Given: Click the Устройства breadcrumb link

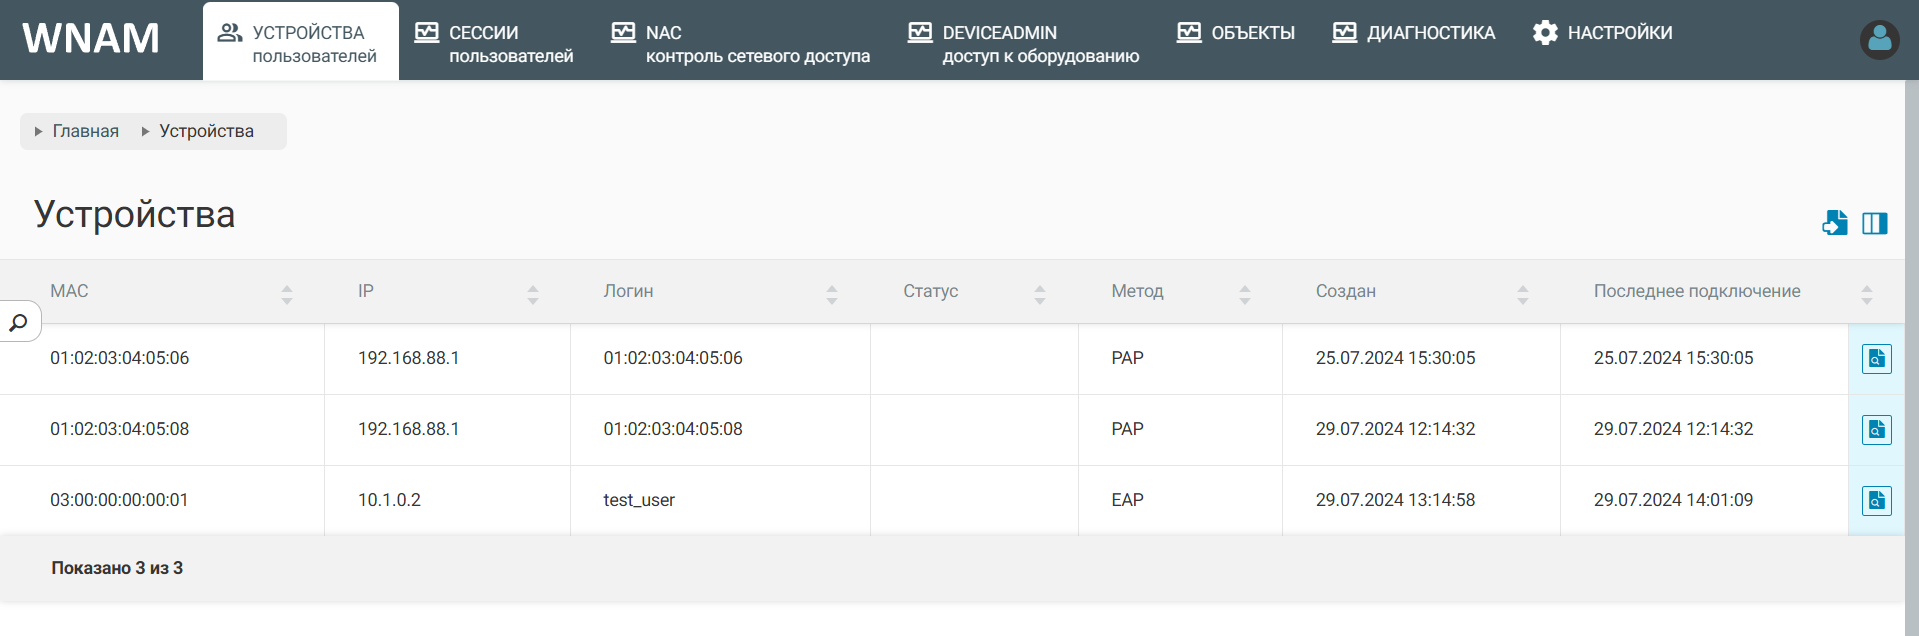Looking at the screenshot, I should (206, 131).
